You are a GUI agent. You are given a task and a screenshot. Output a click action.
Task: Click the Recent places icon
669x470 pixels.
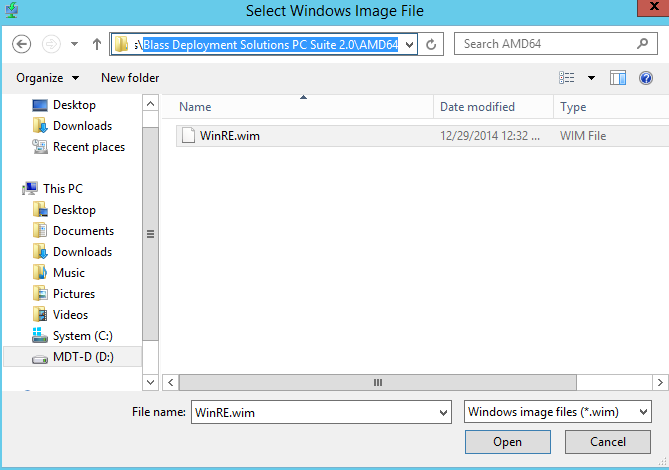tap(40, 147)
